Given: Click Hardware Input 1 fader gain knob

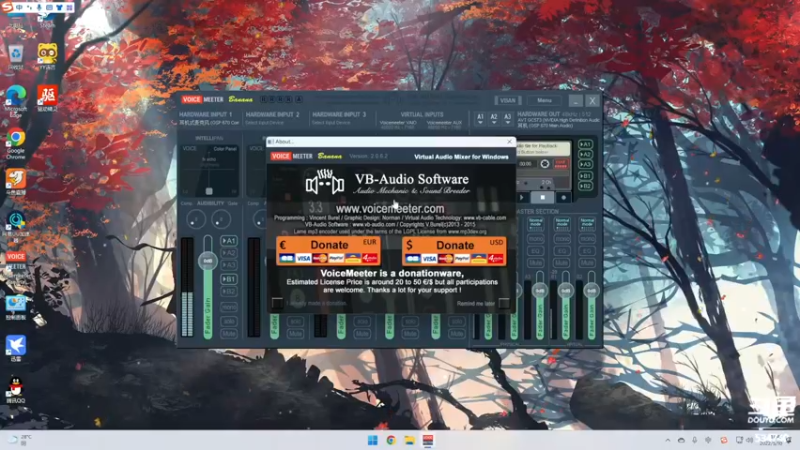Looking at the screenshot, I should pyautogui.click(x=208, y=261).
